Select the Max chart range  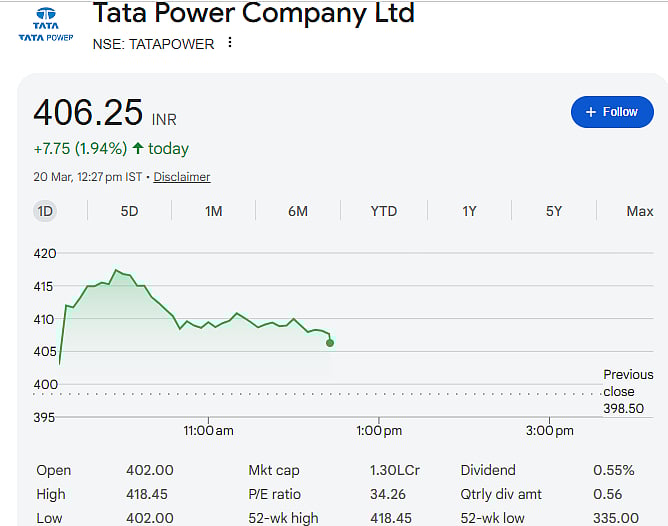pyautogui.click(x=639, y=211)
